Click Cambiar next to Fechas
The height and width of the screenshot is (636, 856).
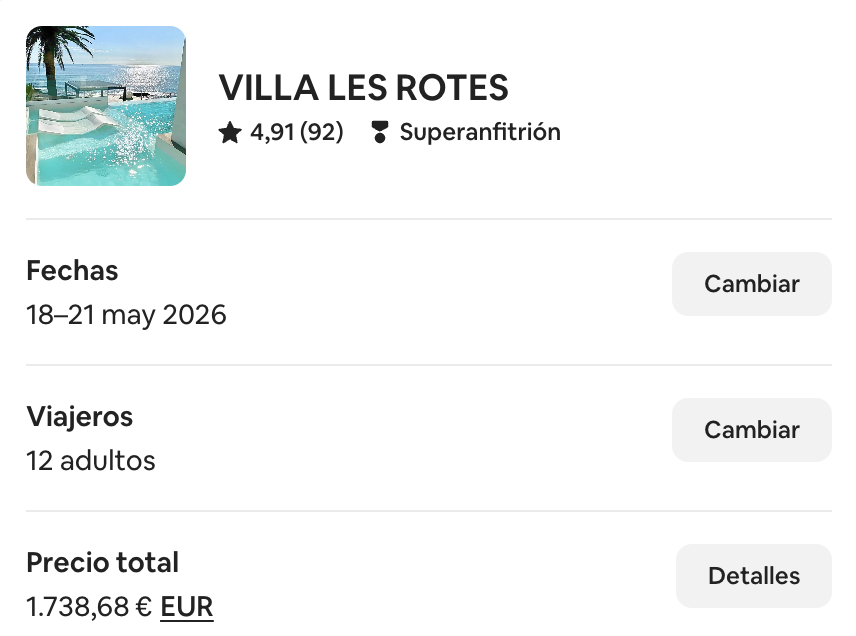(x=751, y=284)
